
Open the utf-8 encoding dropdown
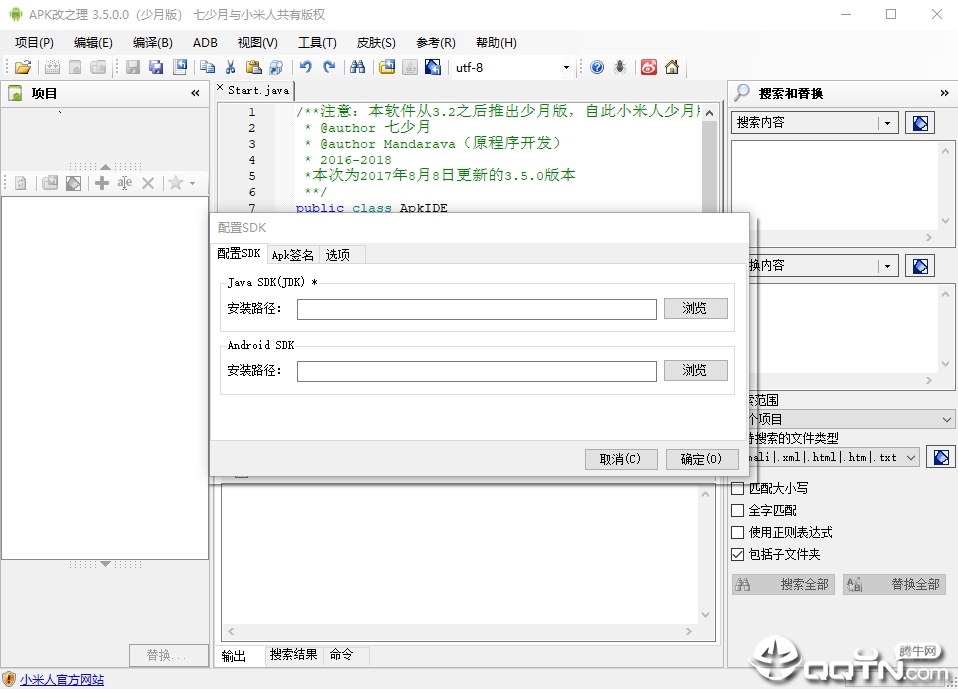tap(566, 67)
